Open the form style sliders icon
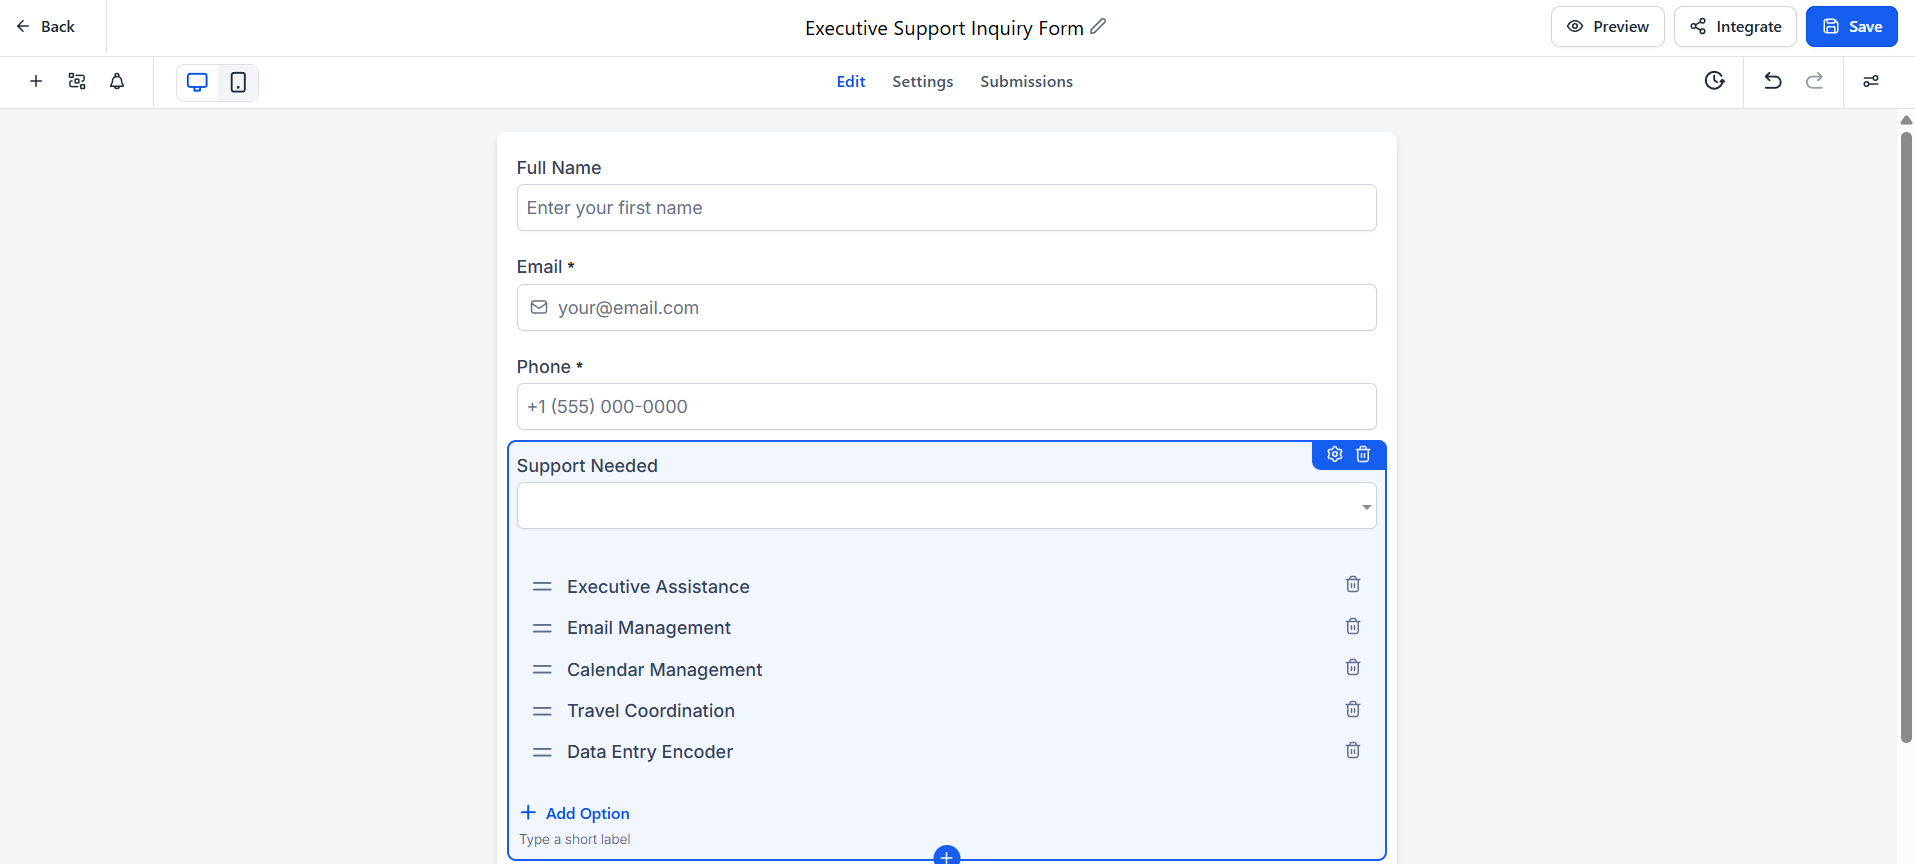1915x864 pixels. 1871,81
